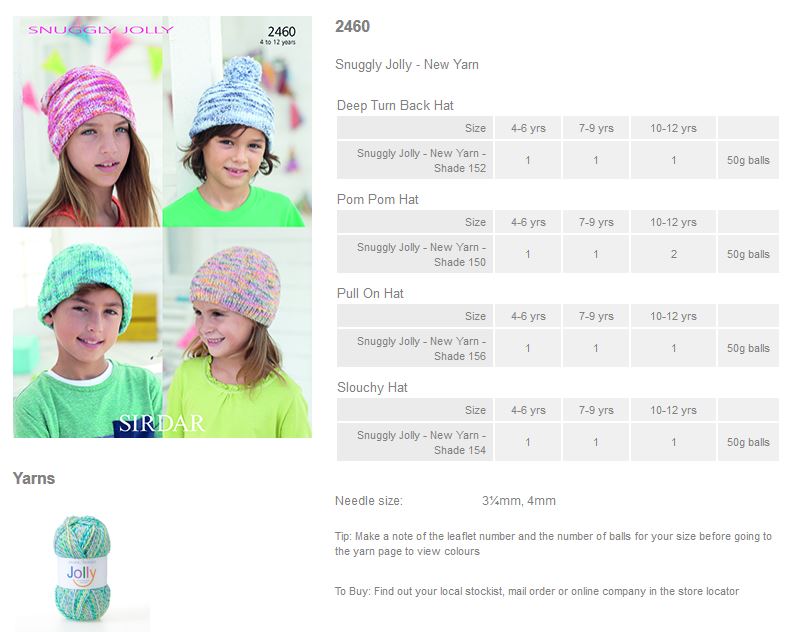Click the Pull On Hat heading

370,293
